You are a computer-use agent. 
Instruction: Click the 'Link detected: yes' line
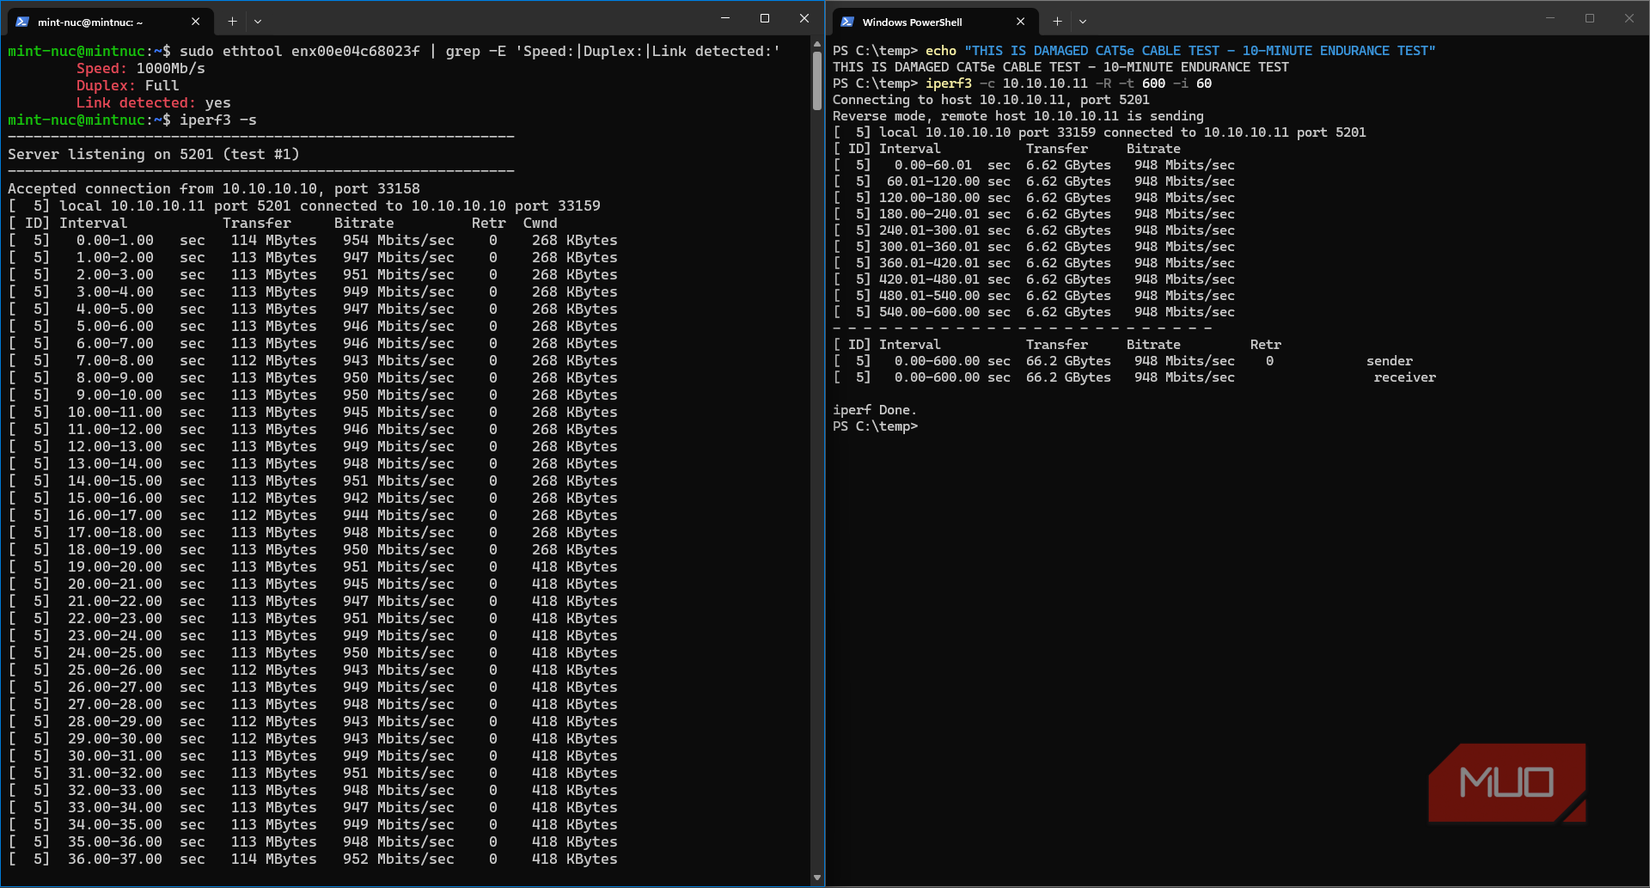tap(154, 102)
